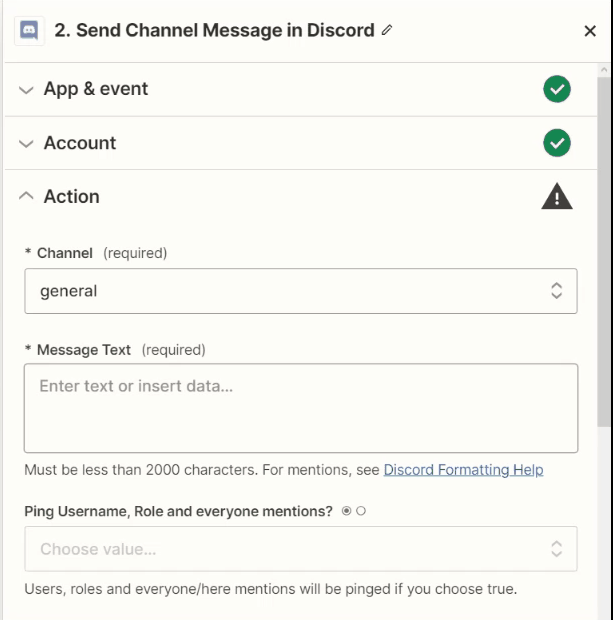Click the scrollbar up arrow

click(x=604, y=70)
